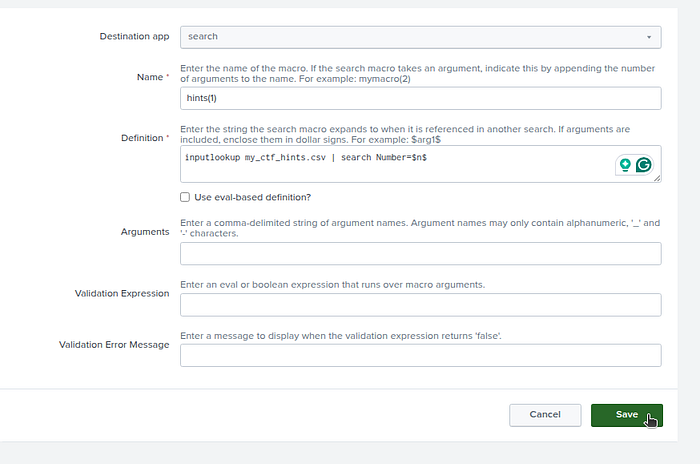Click the 'Validation Expression' field label
Image resolution: width=700 pixels, height=464 pixels.
pyautogui.click(x=122, y=293)
